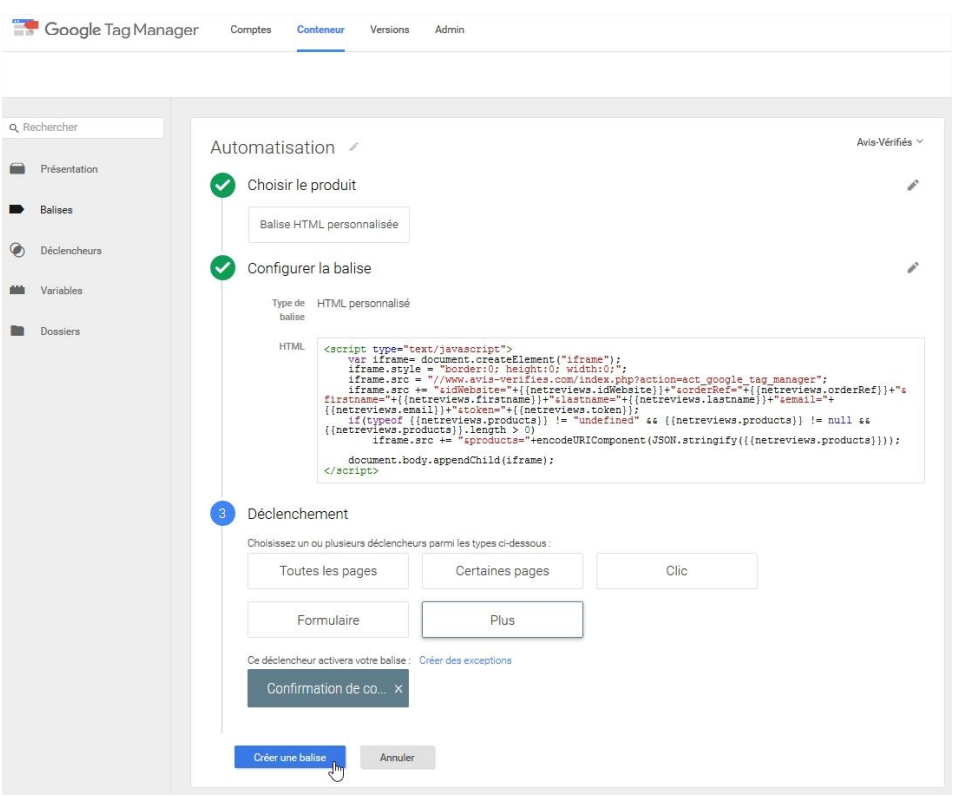Click the Google Tag Manager logo
The width and height of the screenshot is (958, 796).
tap(26, 29)
